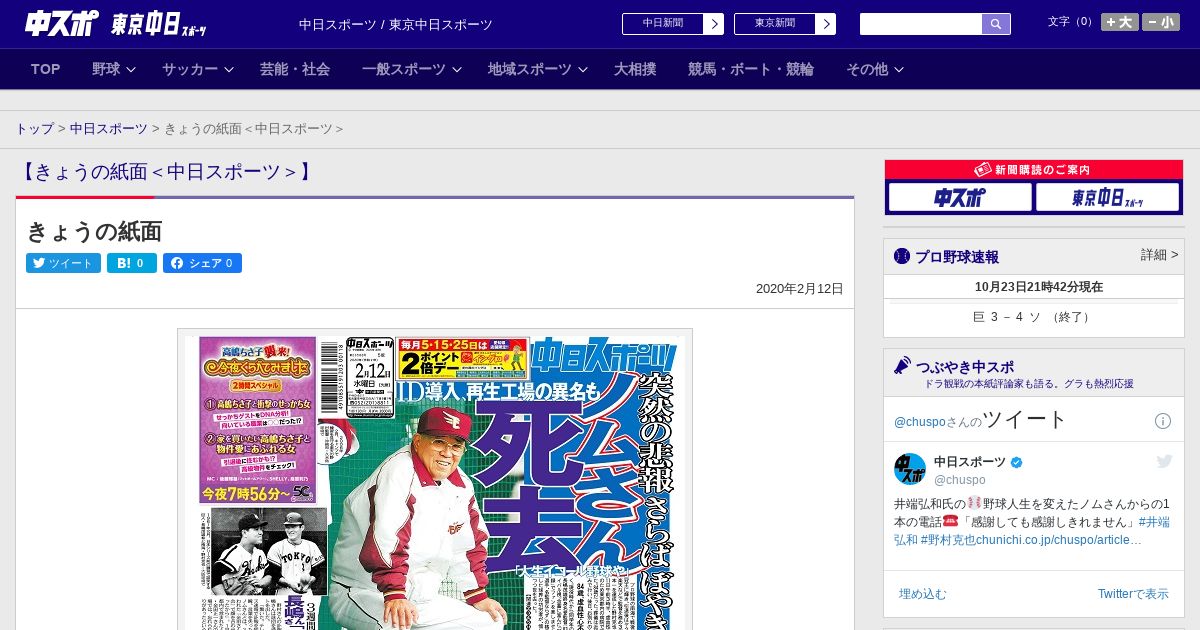Image resolution: width=1200 pixels, height=630 pixels.
Task: Click the Twitter bird icon in tweet
Action: tap(1165, 461)
